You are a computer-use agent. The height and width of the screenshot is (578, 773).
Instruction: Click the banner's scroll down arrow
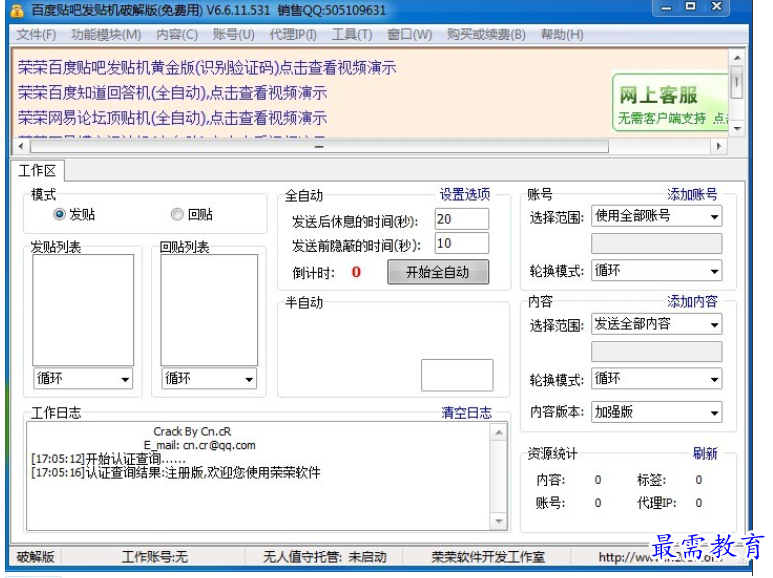point(737,129)
